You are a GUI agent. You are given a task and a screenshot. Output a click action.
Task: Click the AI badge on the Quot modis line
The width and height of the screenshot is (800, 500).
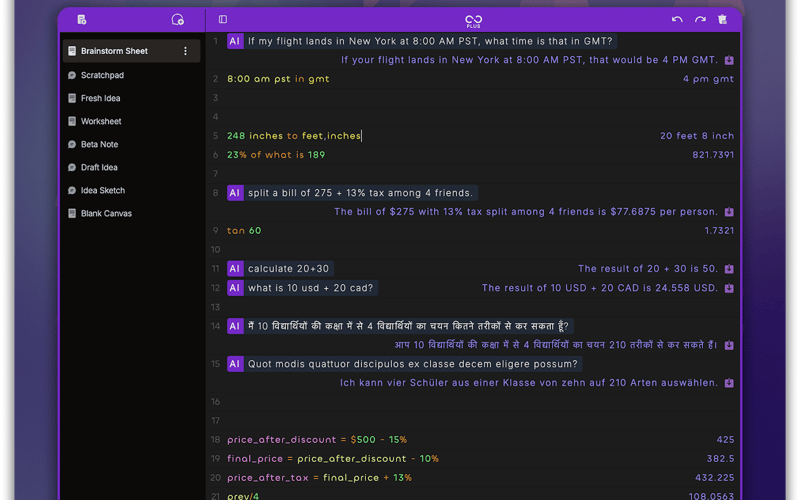click(235, 363)
